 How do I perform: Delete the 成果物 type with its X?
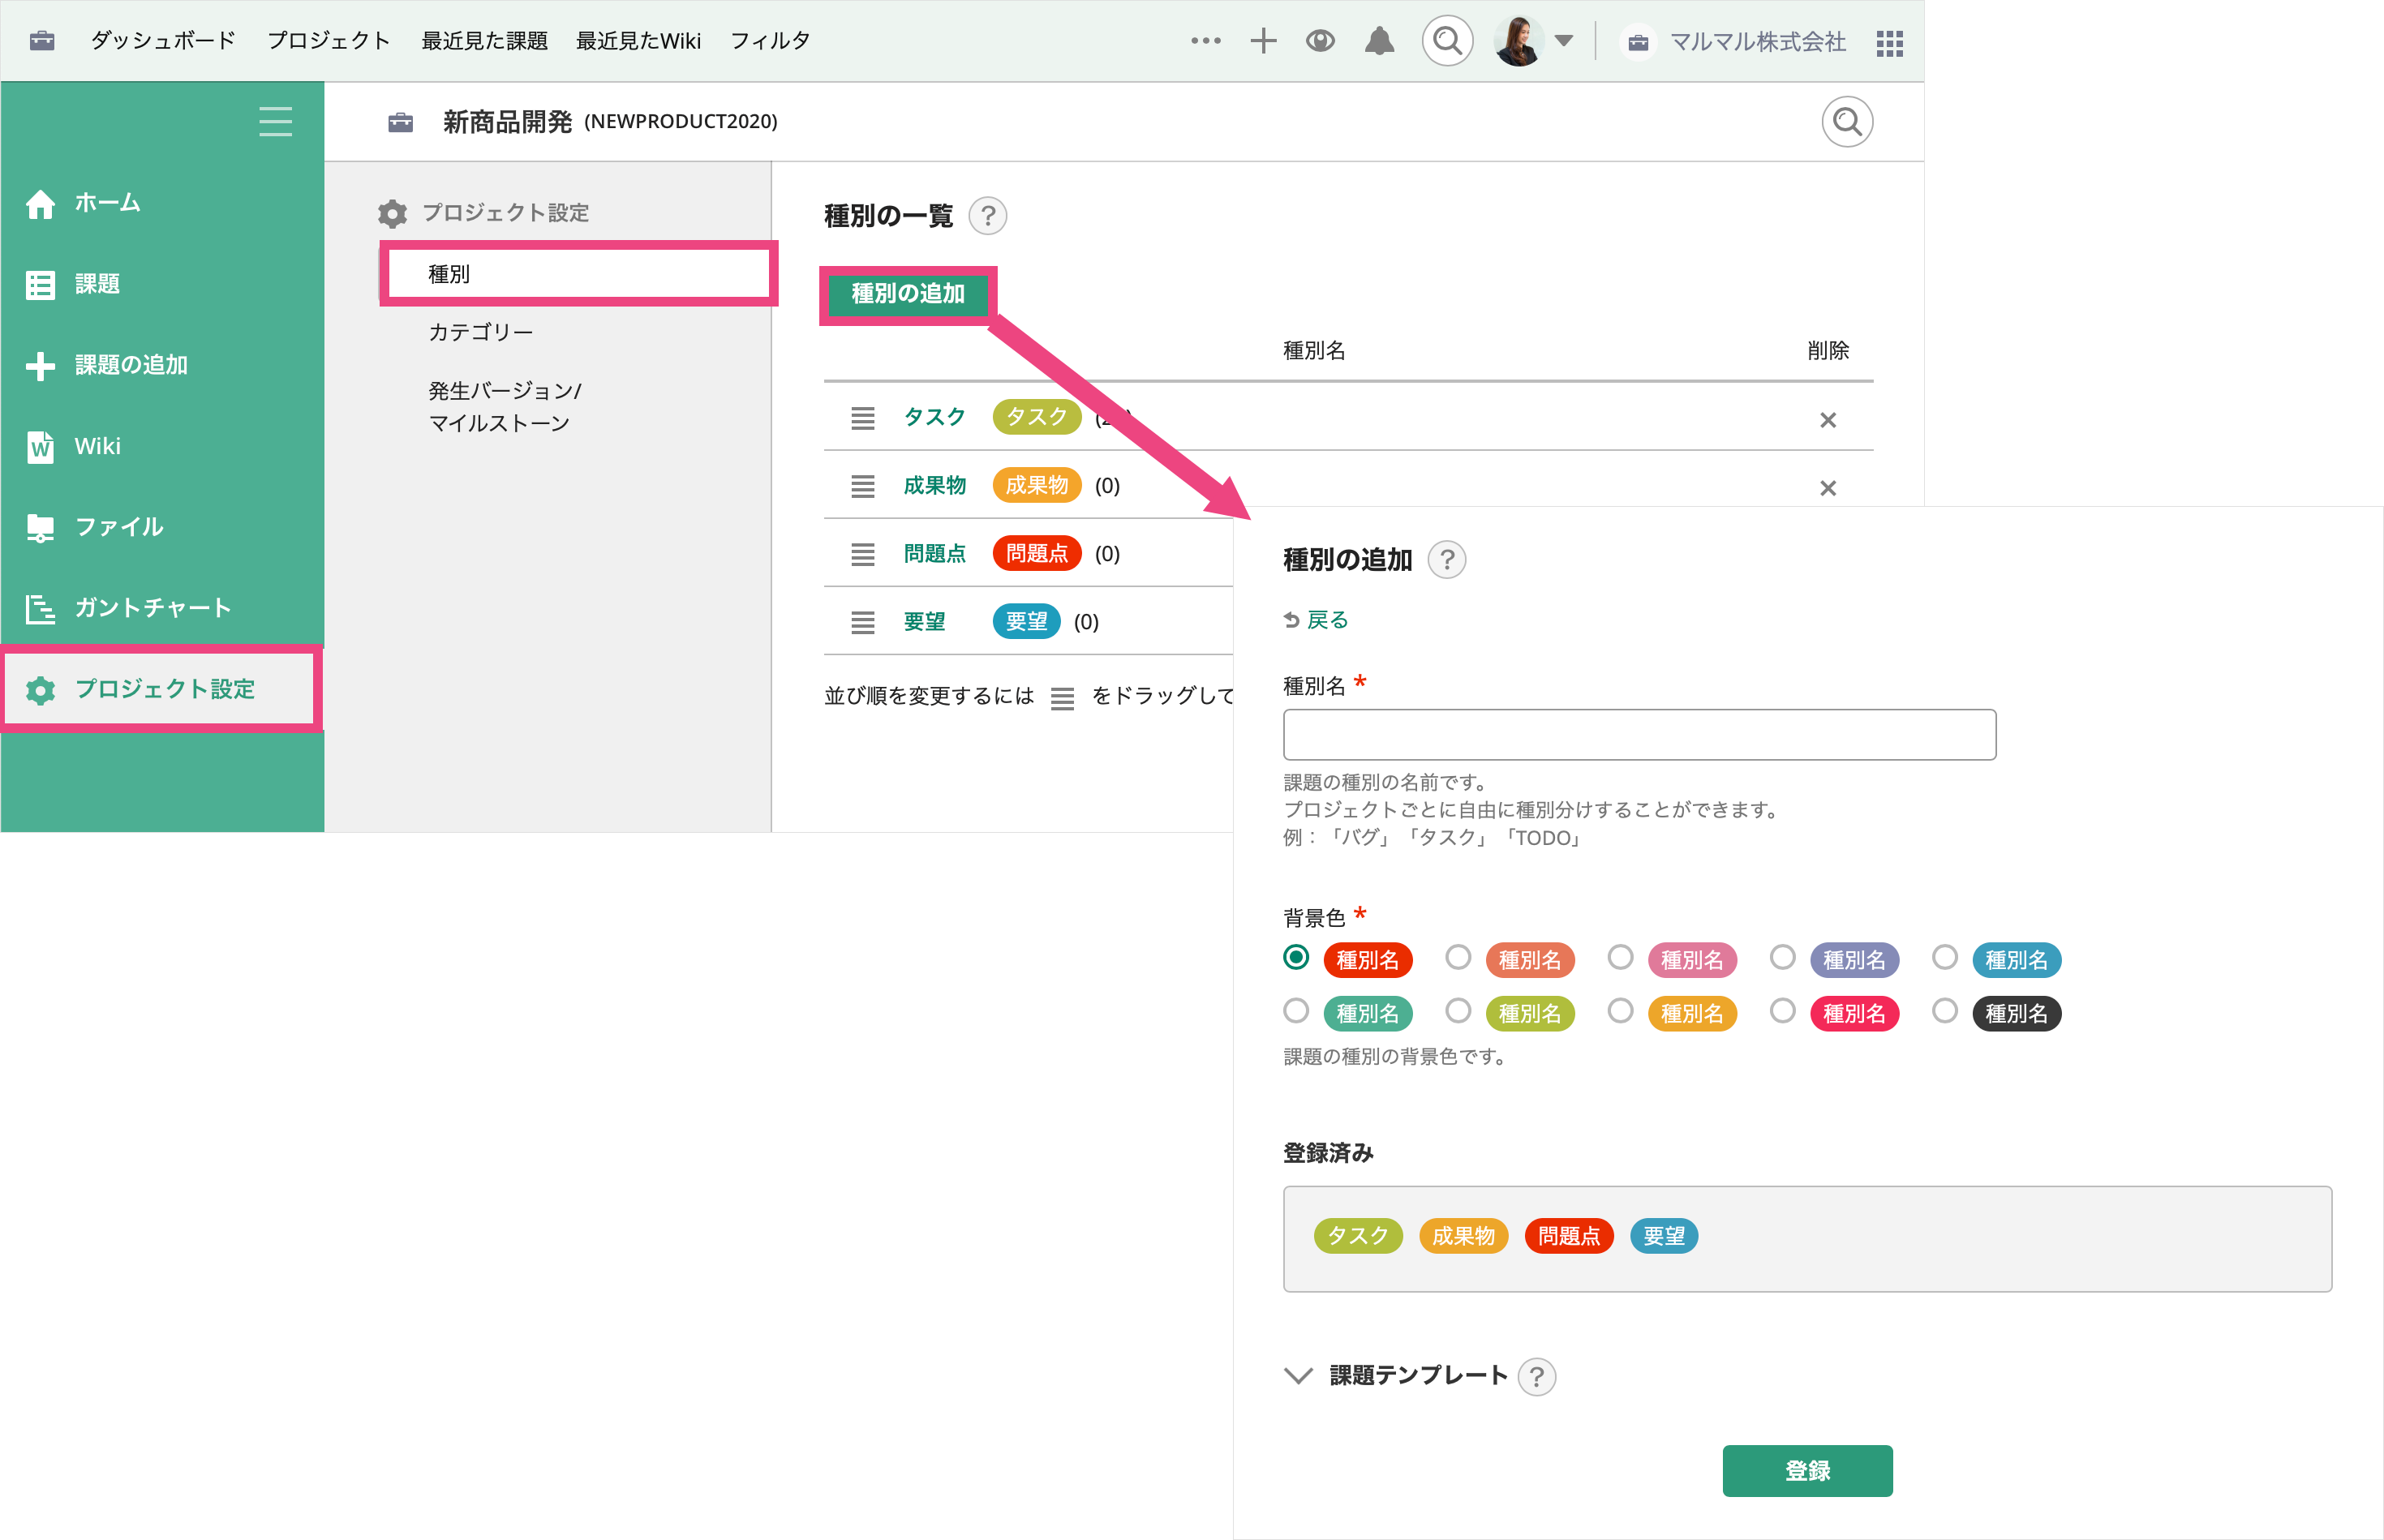tap(1828, 488)
